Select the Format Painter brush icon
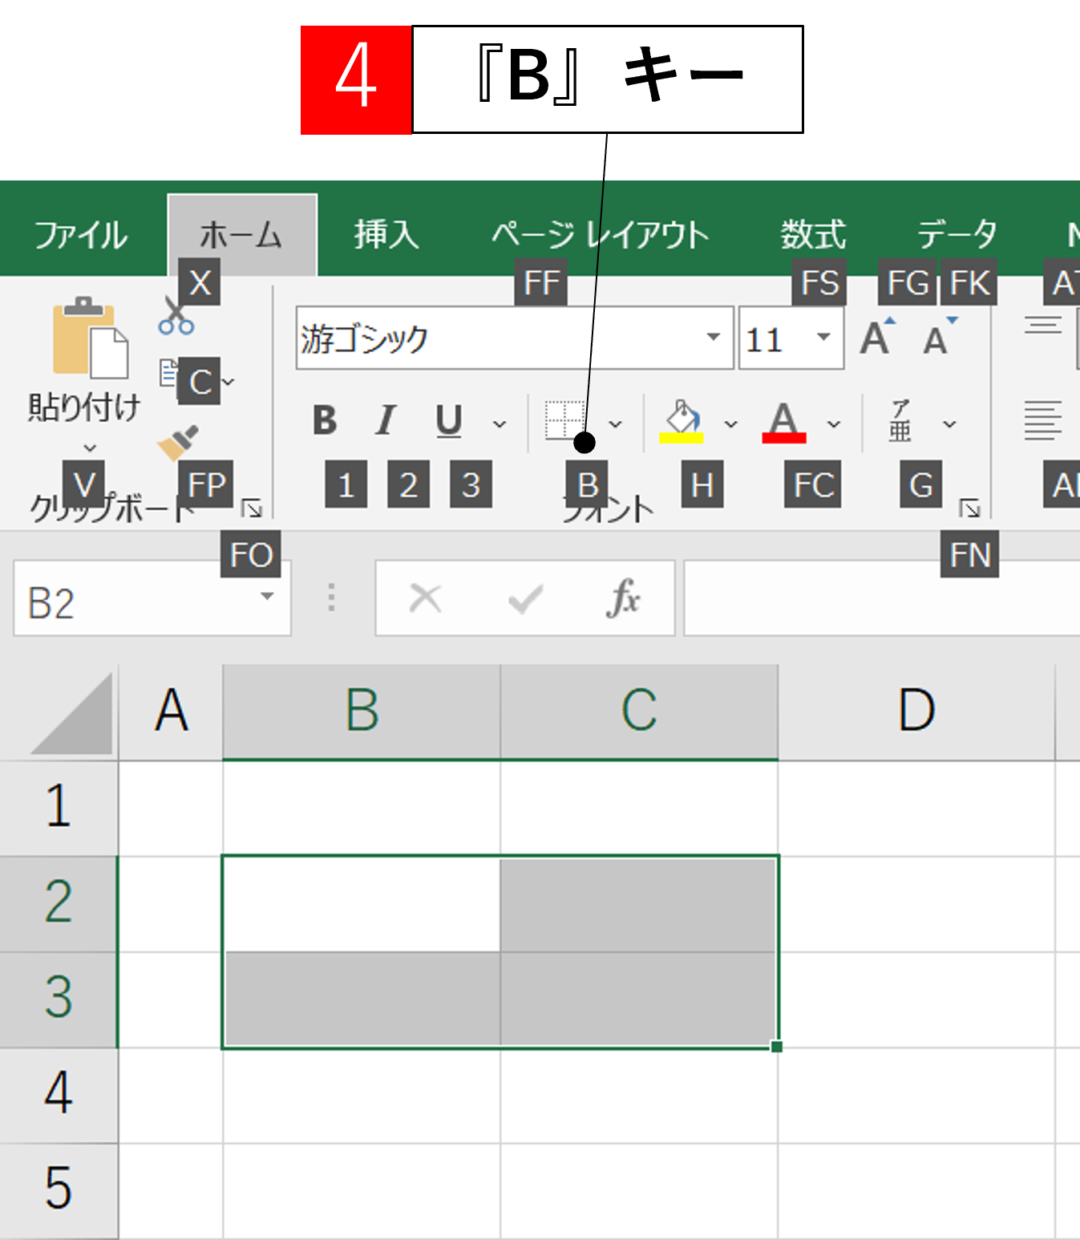The image size is (1080, 1240). pyautogui.click(x=179, y=442)
